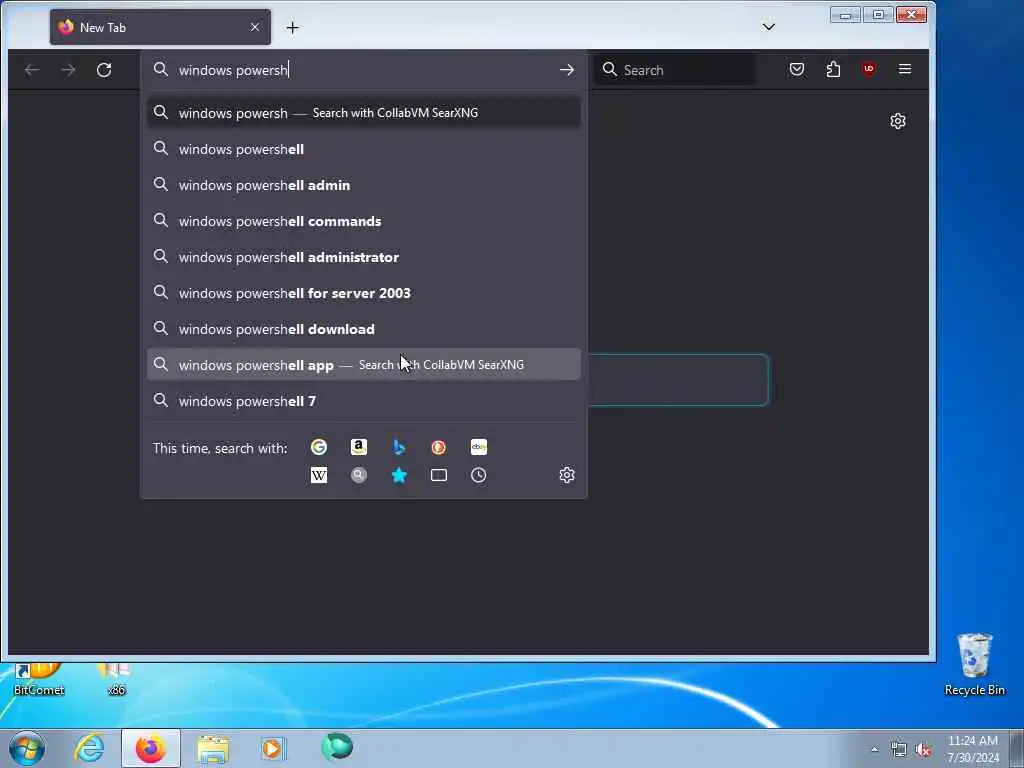Search this time with Amazon
The height and width of the screenshot is (768, 1024).
(359, 447)
